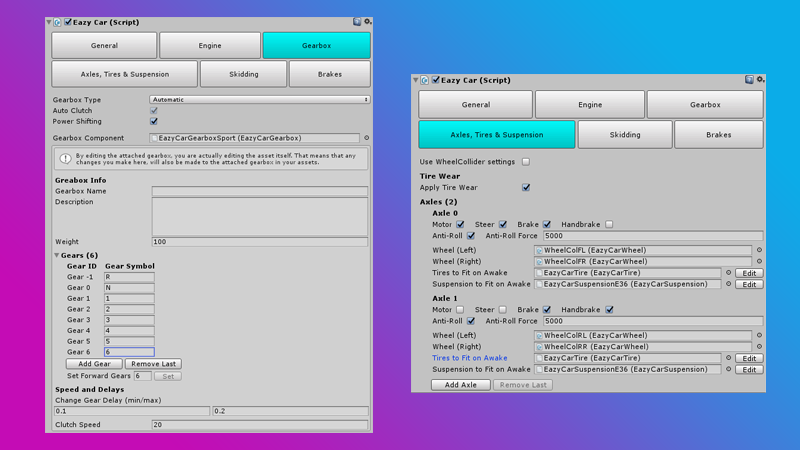Click script icon in left Eazy Car header
The width and height of the screenshot is (800, 450).
58,22
